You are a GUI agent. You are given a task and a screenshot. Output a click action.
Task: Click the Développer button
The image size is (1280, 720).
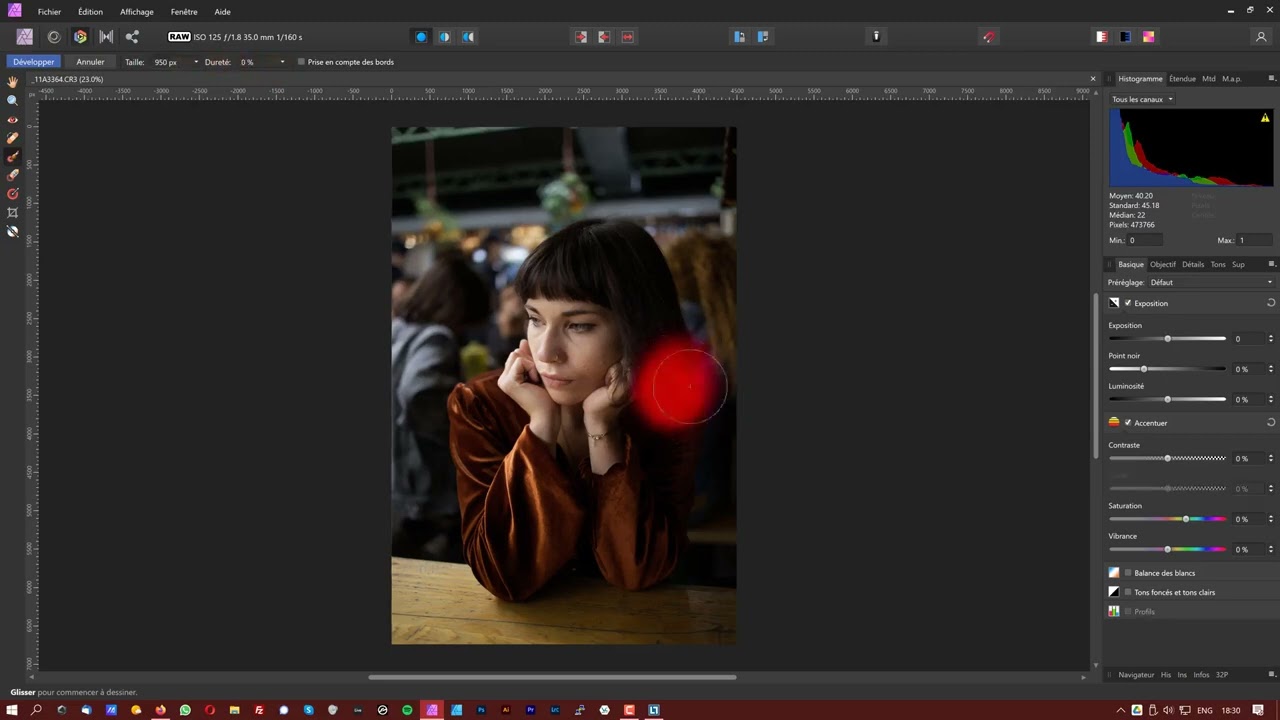pos(34,62)
